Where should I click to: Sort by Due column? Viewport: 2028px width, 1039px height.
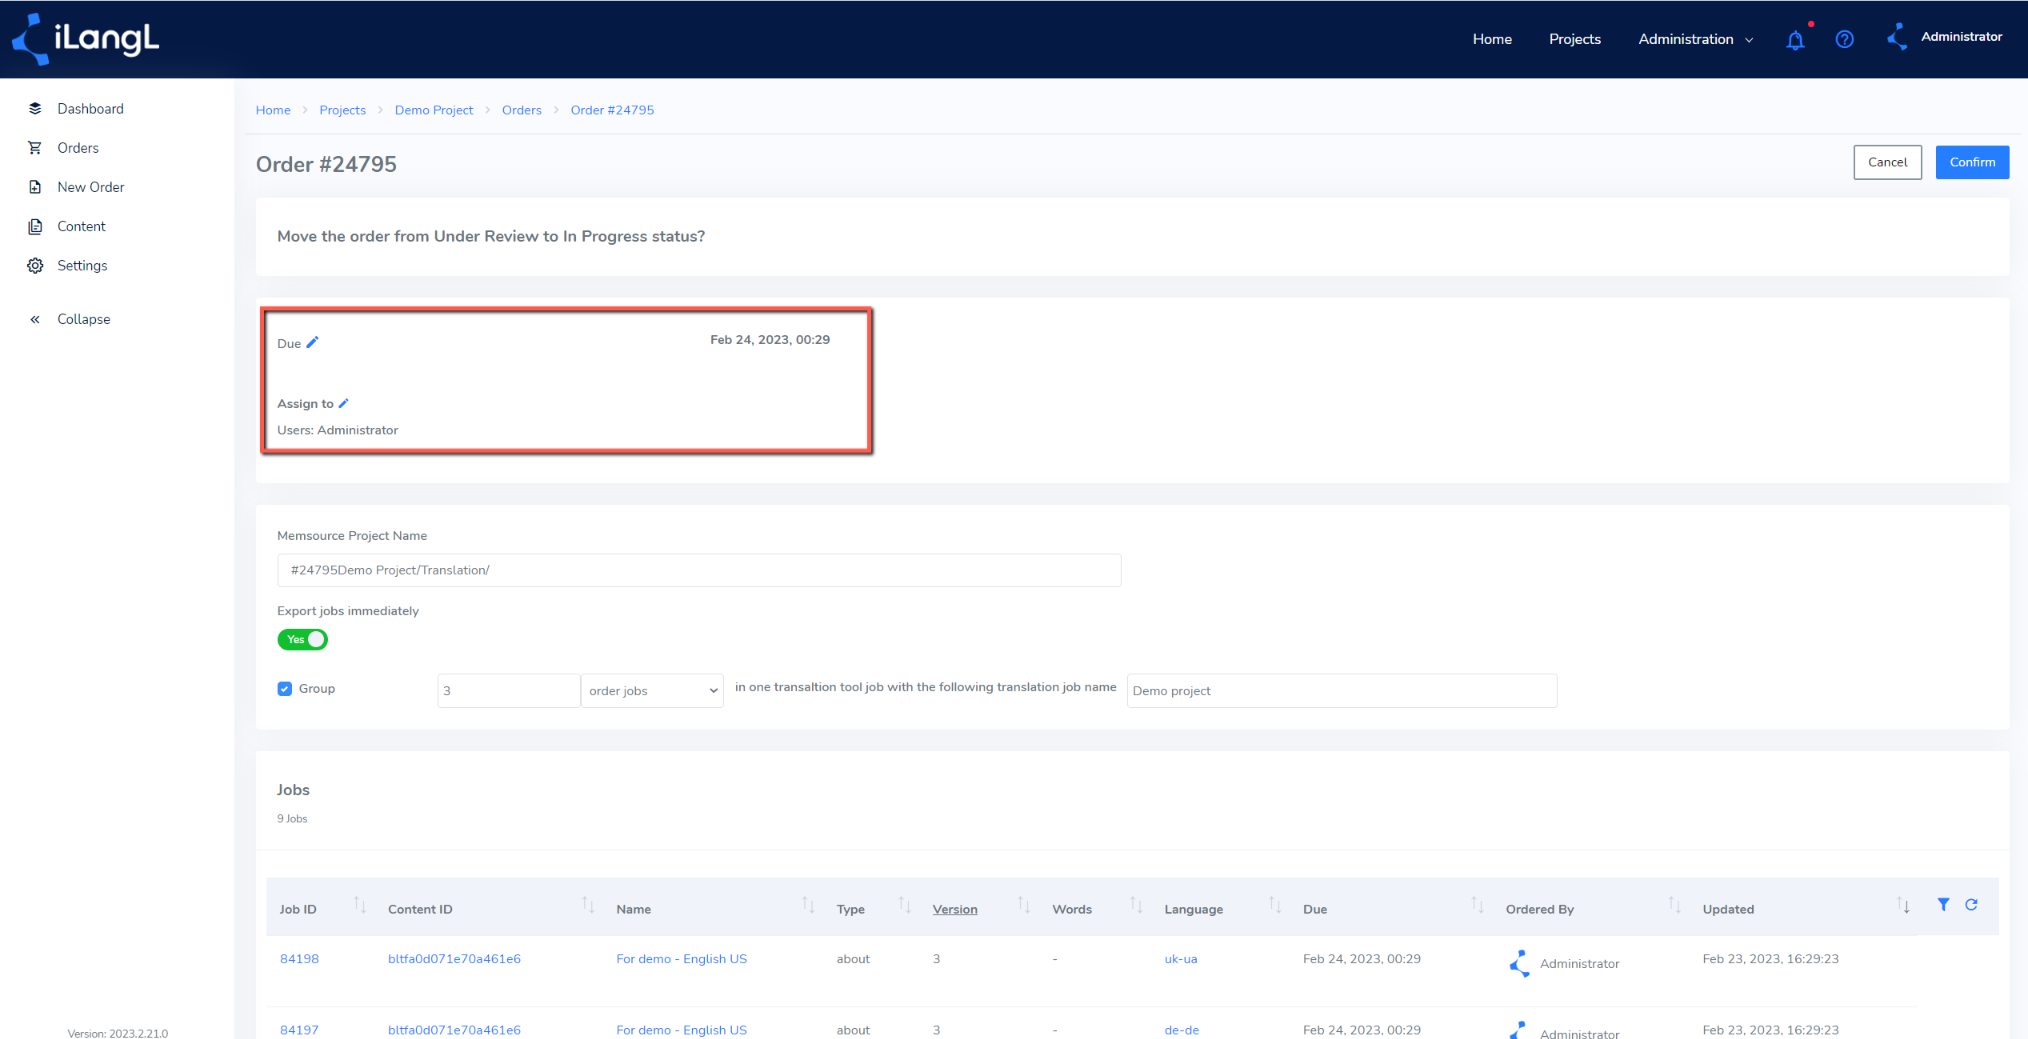[x=1477, y=905]
